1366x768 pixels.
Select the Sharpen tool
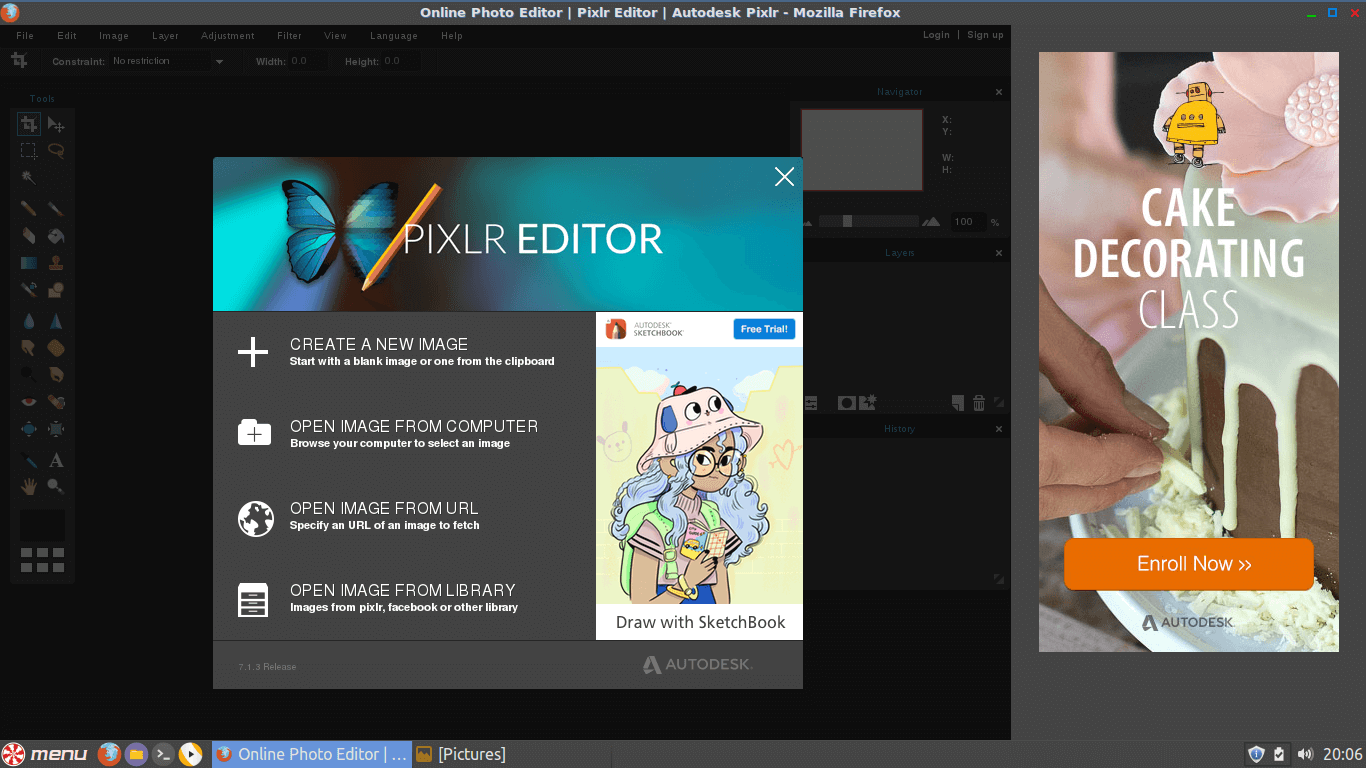pos(56,321)
